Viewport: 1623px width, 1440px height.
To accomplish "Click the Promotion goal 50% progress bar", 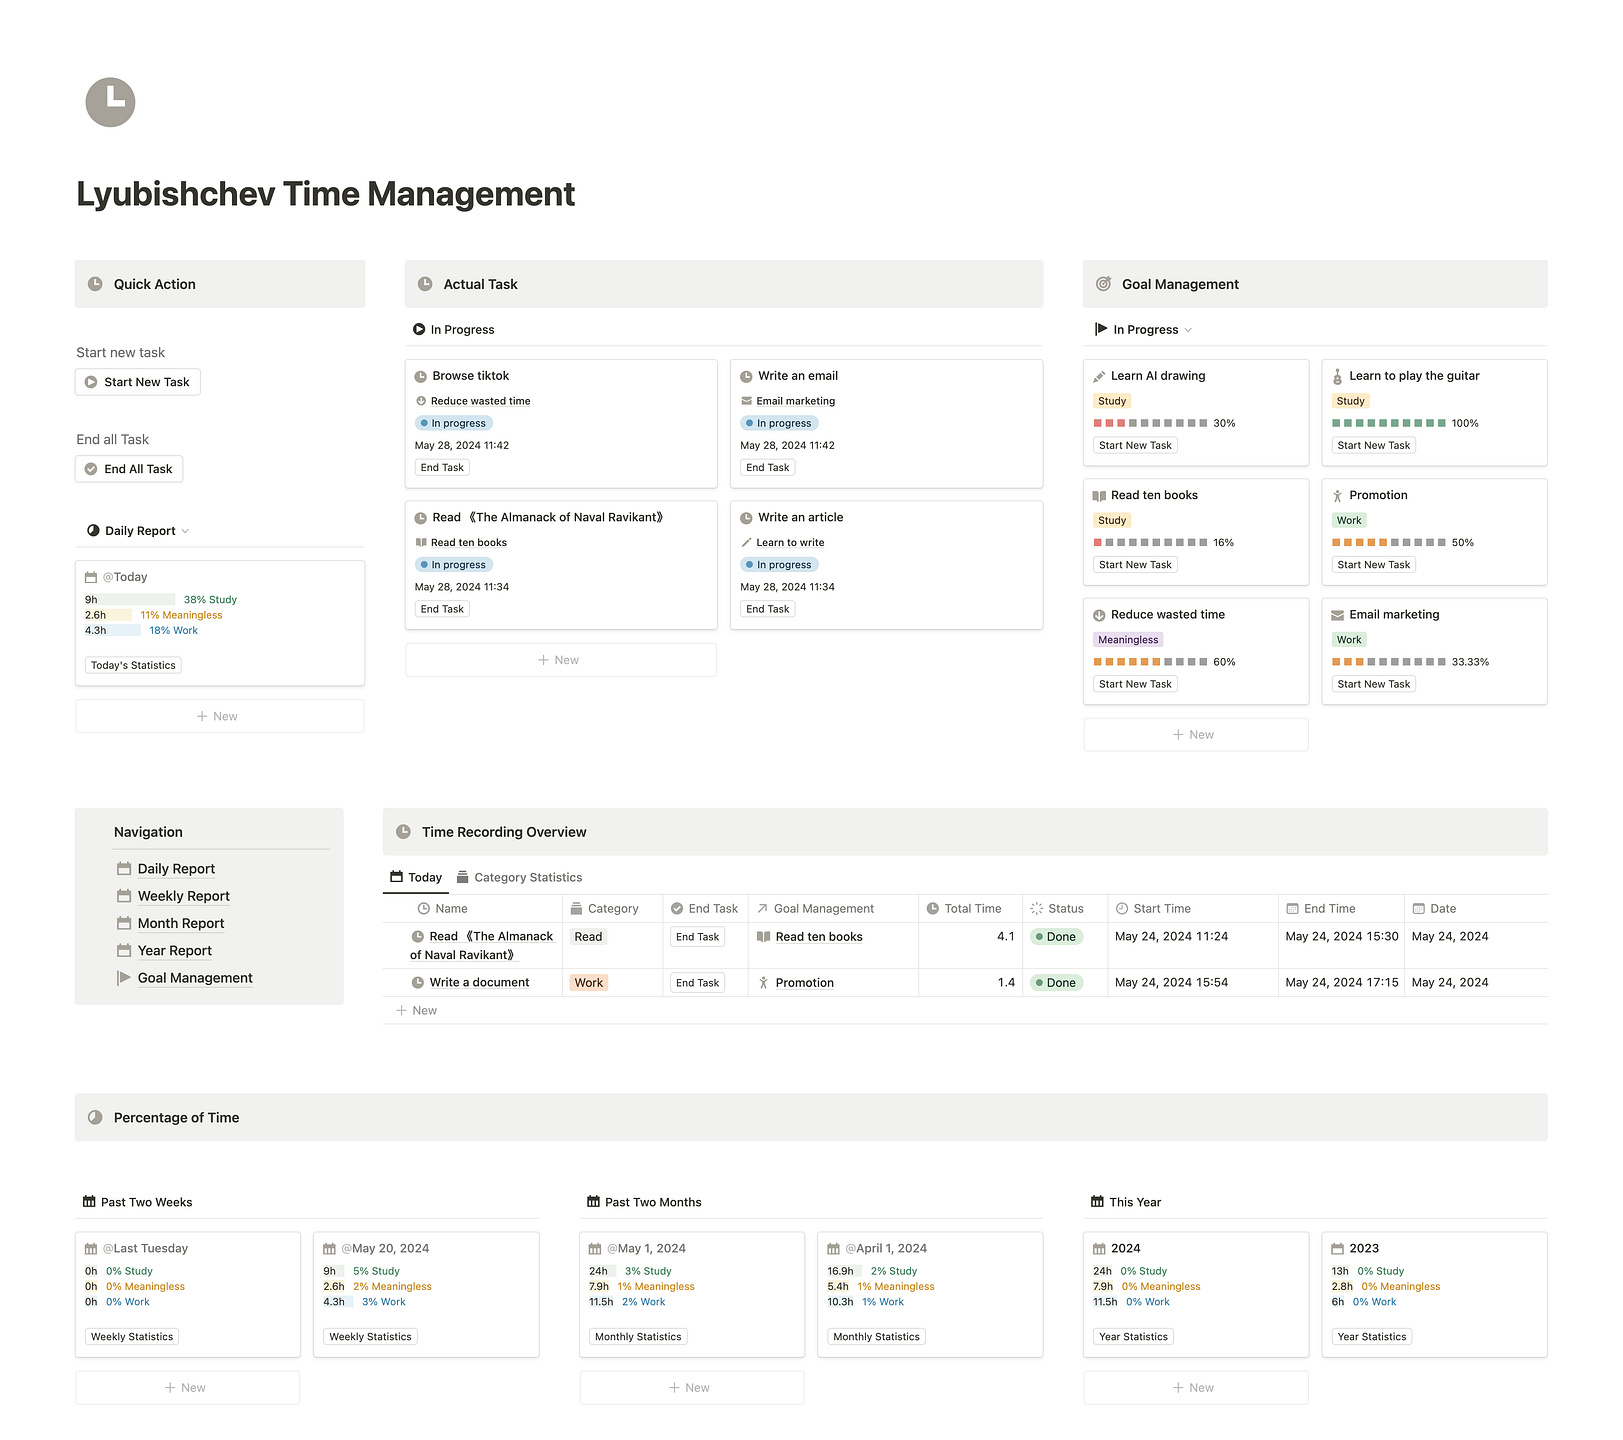I will (1388, 543).
